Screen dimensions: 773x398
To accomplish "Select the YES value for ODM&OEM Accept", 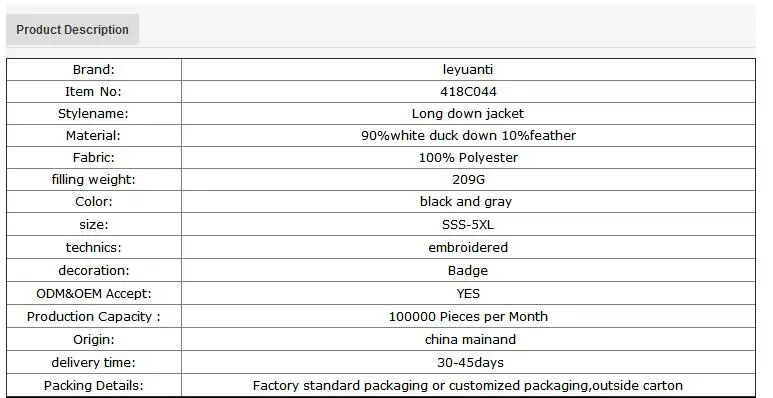I will 468,293.
